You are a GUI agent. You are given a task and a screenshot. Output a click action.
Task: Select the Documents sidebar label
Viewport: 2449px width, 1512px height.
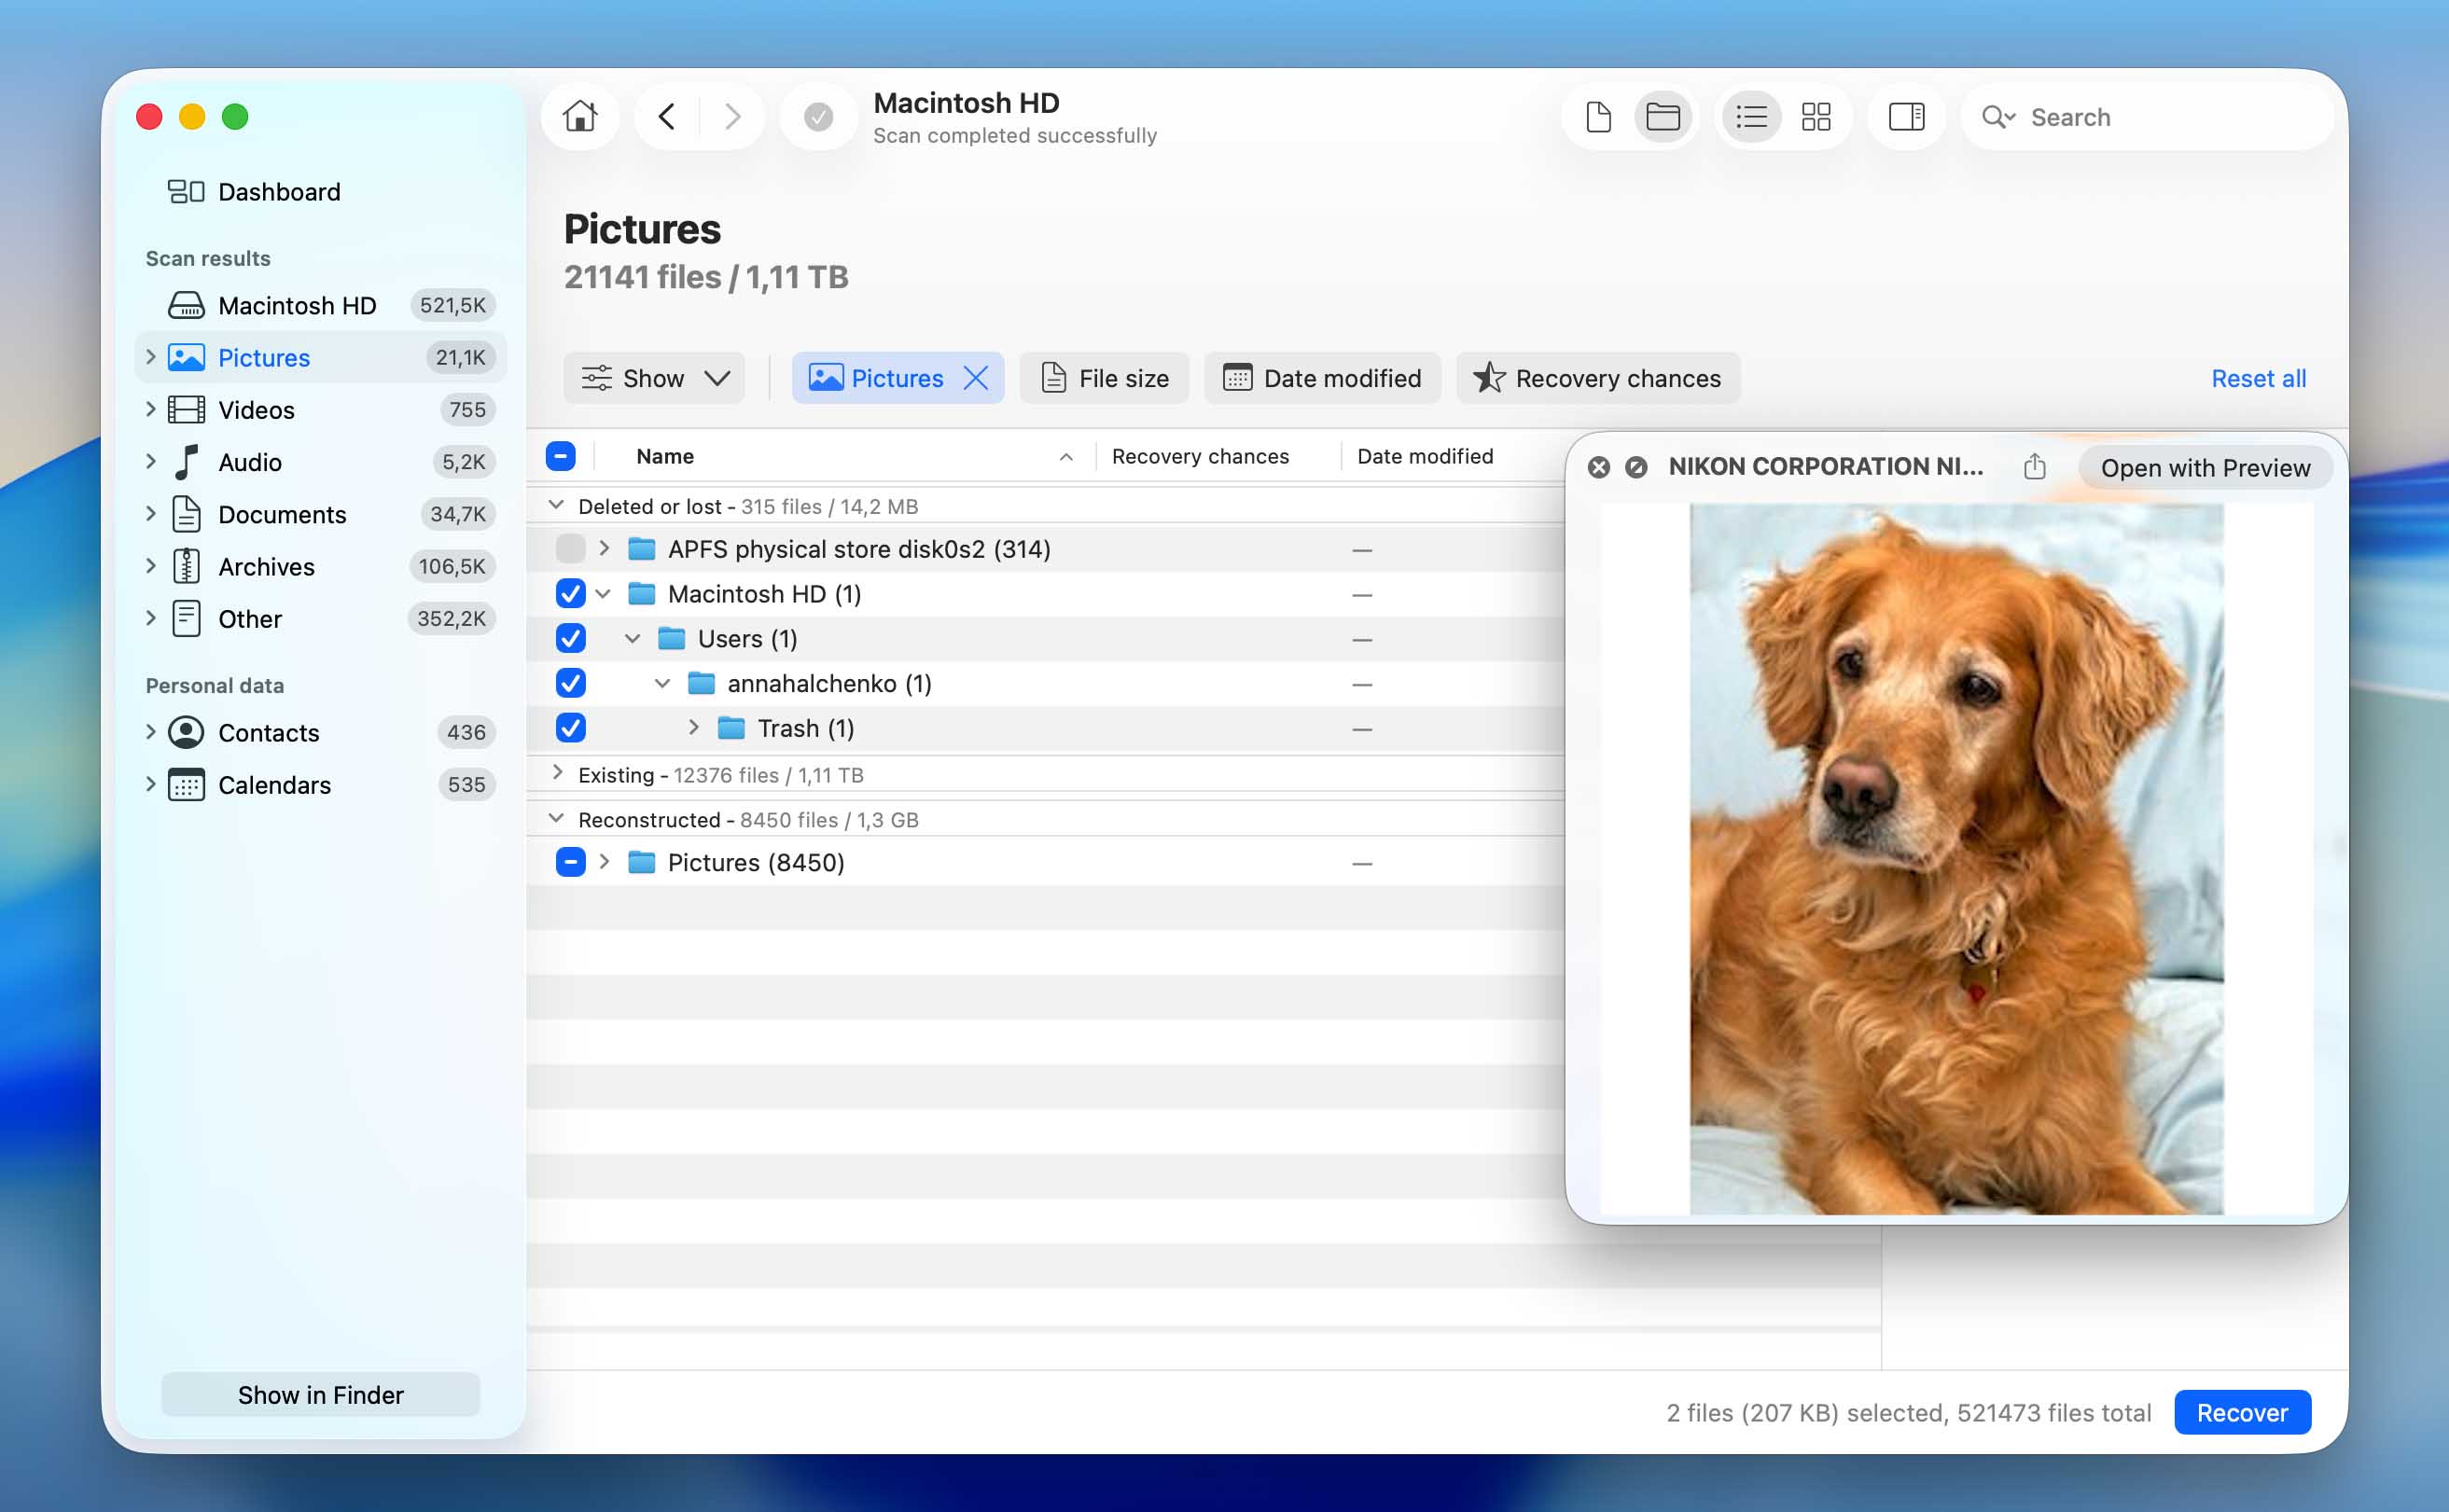pos(282,514)
